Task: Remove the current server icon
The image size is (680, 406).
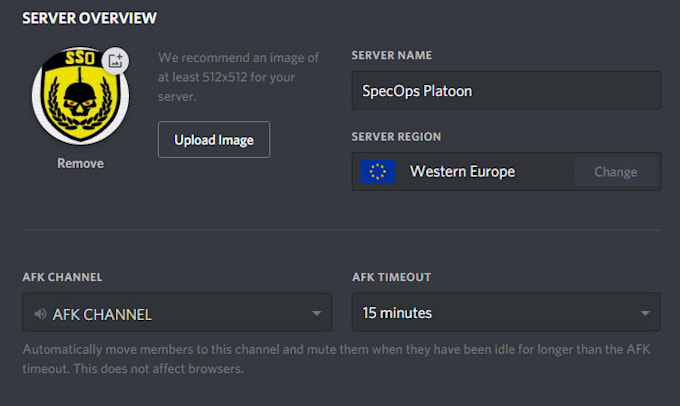Action: click(x=80, y=163)
